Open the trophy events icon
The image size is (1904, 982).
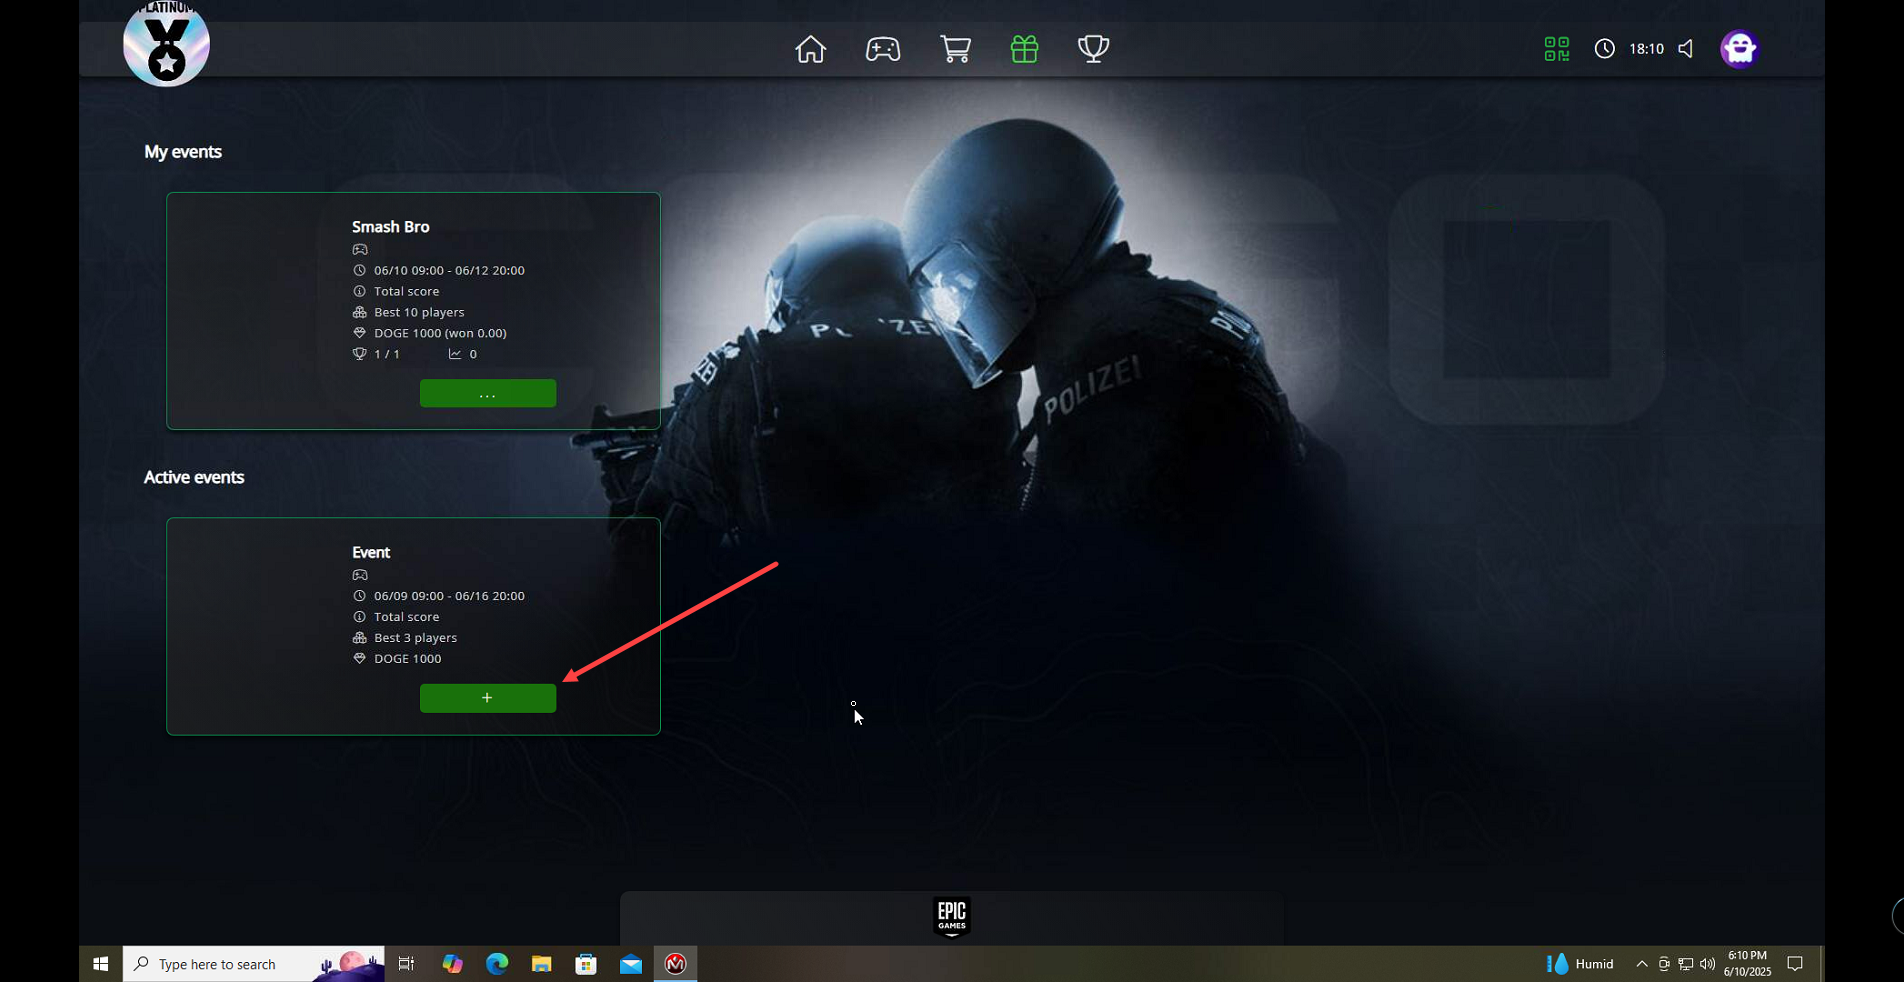point(1093,49)
